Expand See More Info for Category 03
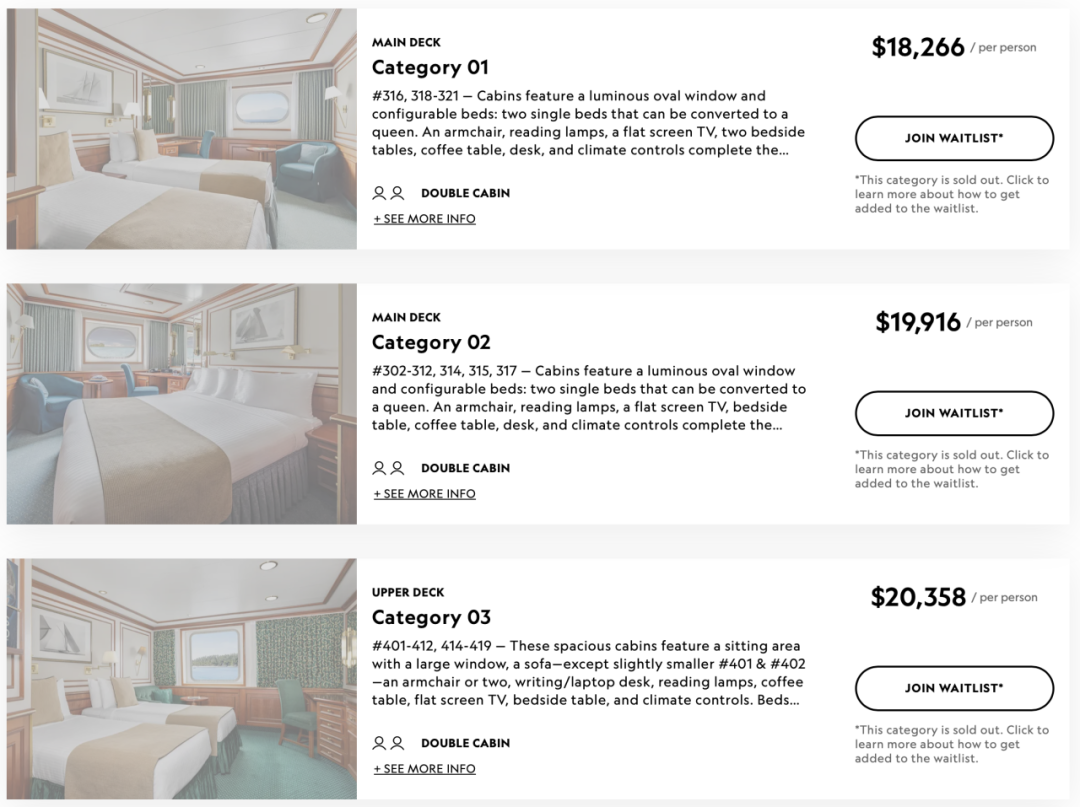This screenshot has height=807, width=1080. (x=424, y=768)
